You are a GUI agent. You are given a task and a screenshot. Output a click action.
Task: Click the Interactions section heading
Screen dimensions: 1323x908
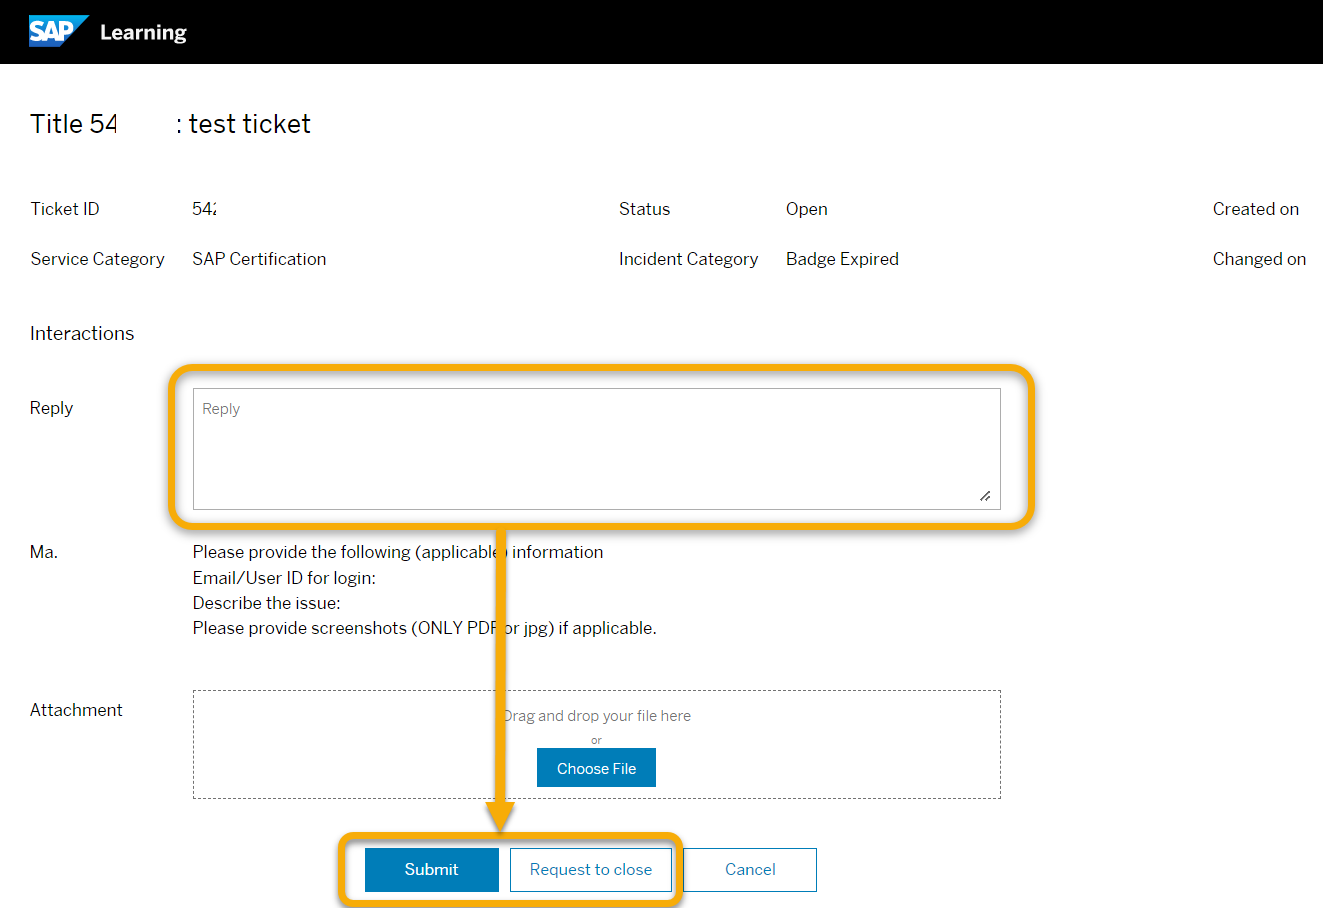pos(81,333)
